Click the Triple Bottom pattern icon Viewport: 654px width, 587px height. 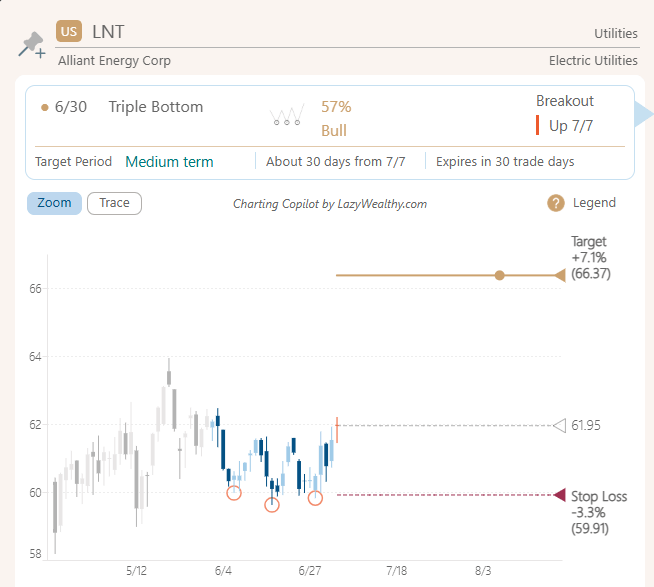click(286, 116)
